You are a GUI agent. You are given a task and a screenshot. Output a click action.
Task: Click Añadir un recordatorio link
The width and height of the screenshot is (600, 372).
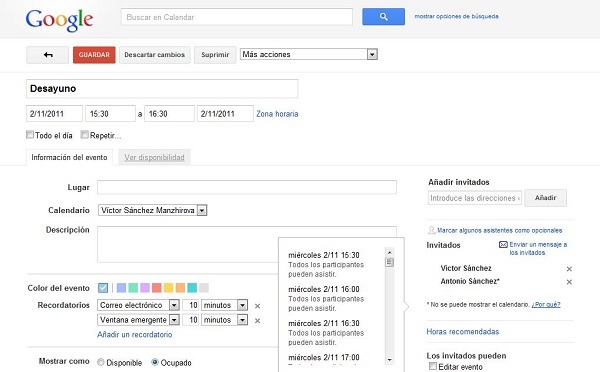click(x=135, y=334)
